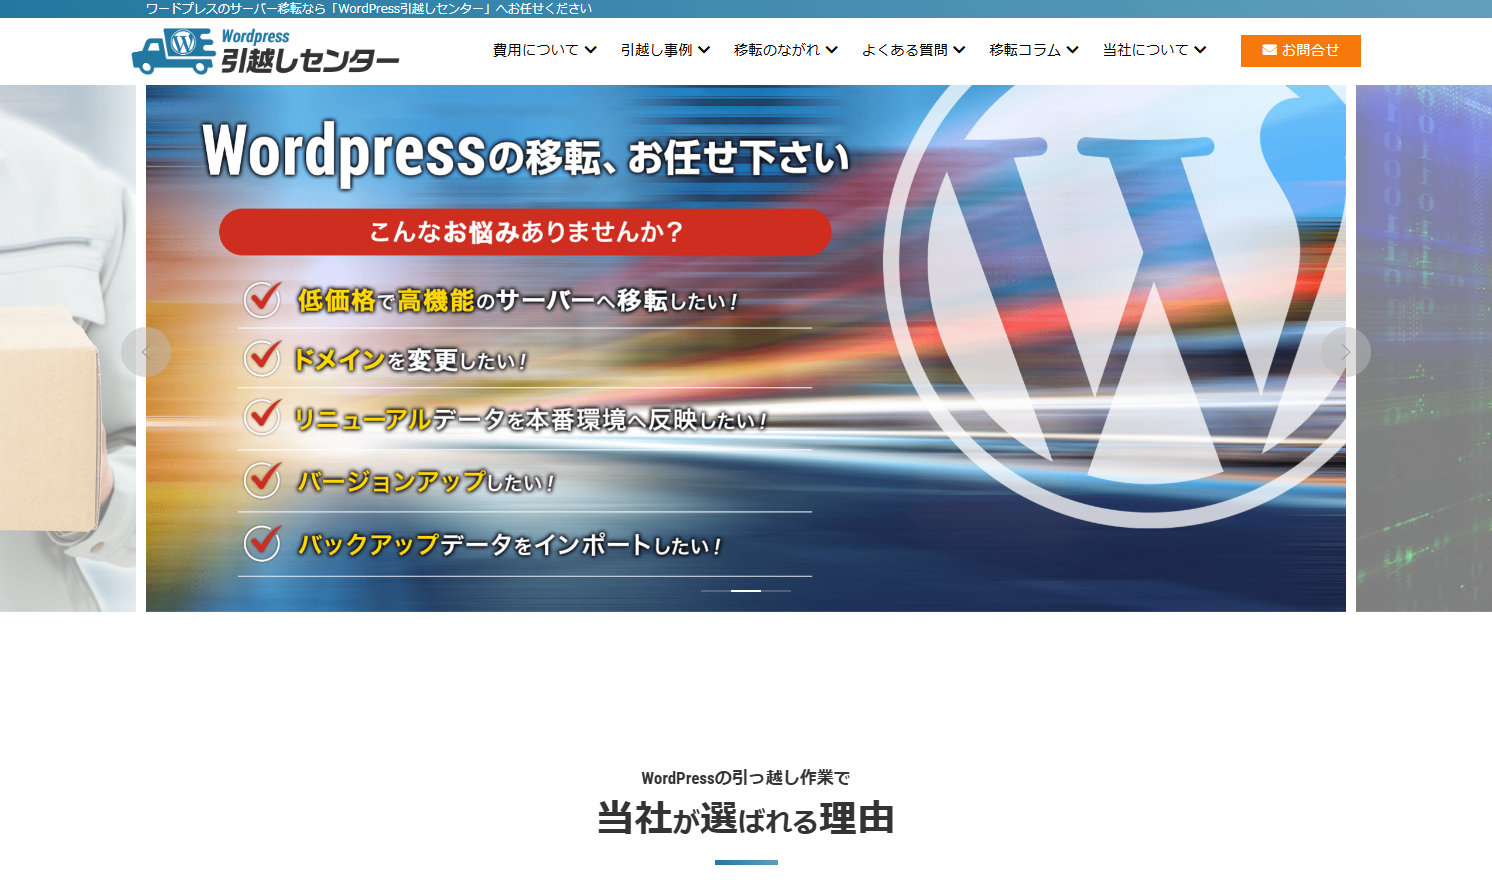This screenshot has width=1492, height=882.
Task: Open the 費用について menu
Action: click(545, 50)
